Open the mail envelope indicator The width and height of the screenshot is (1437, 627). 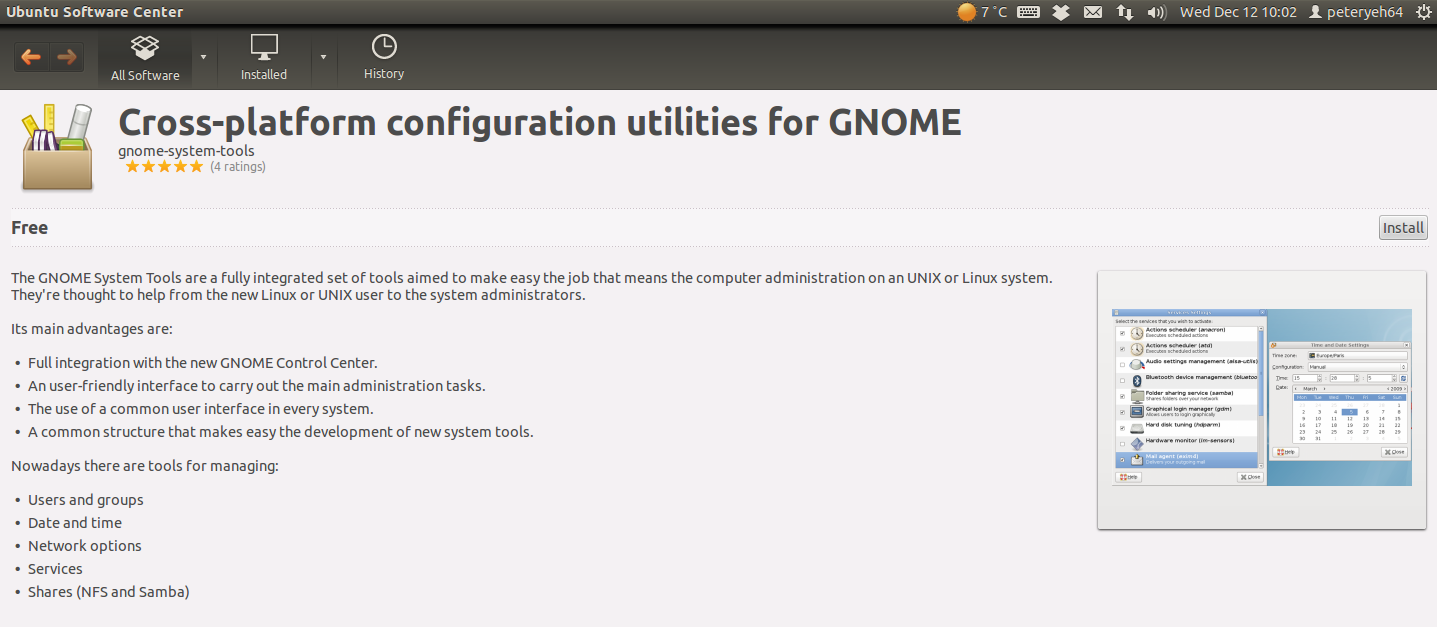pos(1093,12)
